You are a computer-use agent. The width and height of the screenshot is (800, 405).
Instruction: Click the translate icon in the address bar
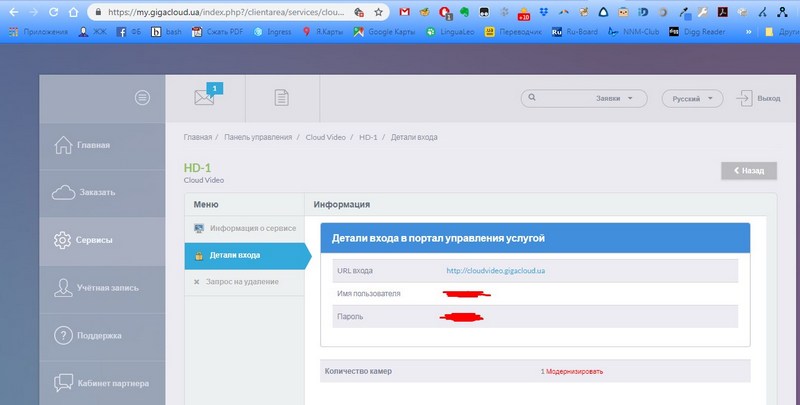coord(359,12)
